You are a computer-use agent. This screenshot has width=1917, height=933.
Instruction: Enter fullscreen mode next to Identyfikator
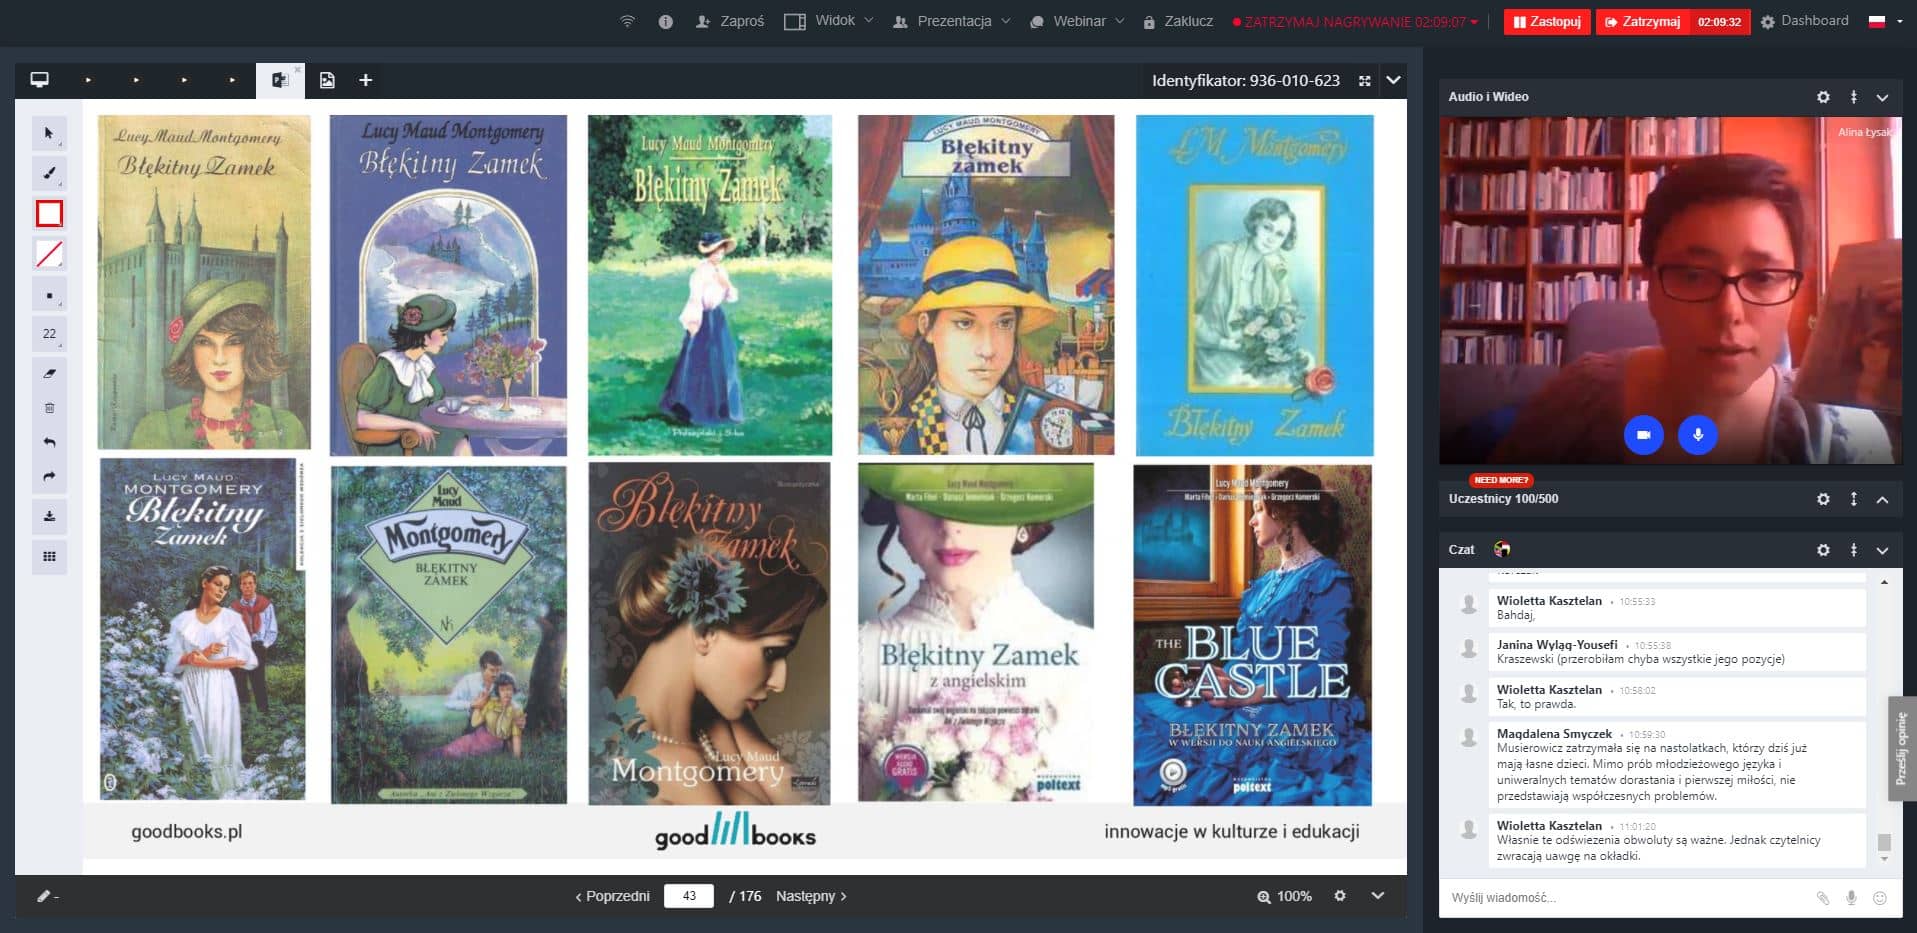point(1364,81)
